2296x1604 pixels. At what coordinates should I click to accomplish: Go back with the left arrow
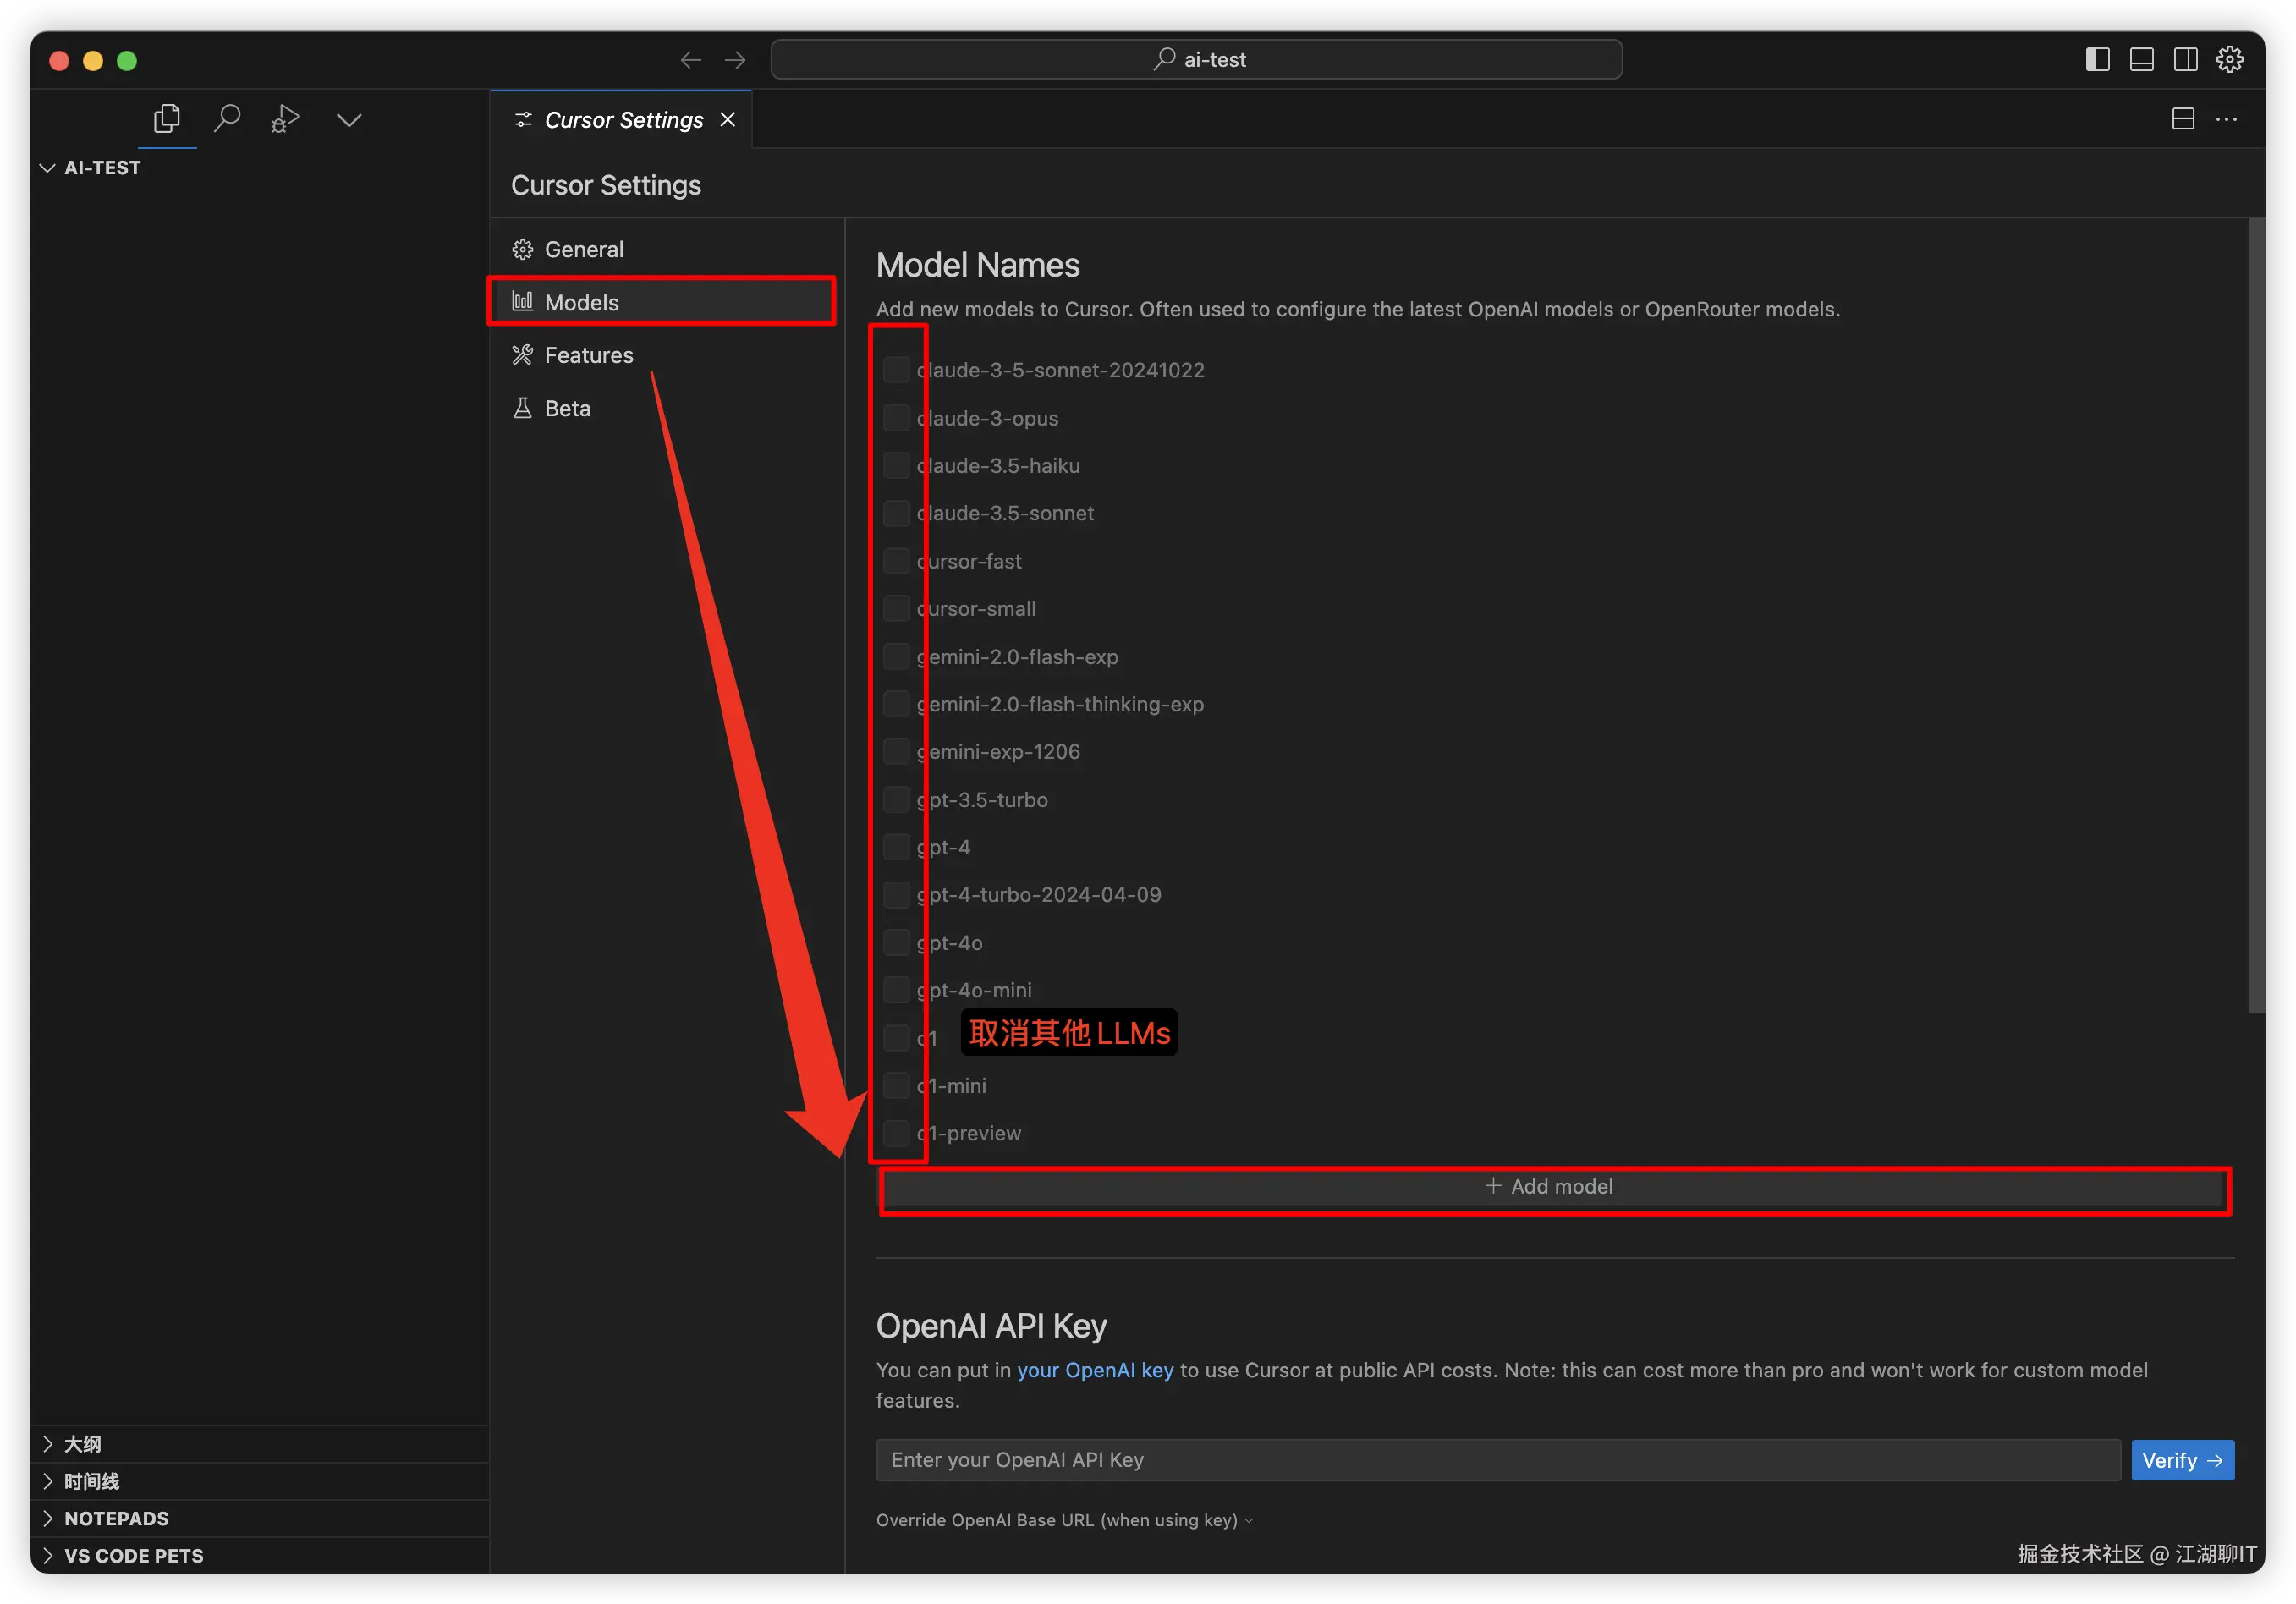point(690,60)
